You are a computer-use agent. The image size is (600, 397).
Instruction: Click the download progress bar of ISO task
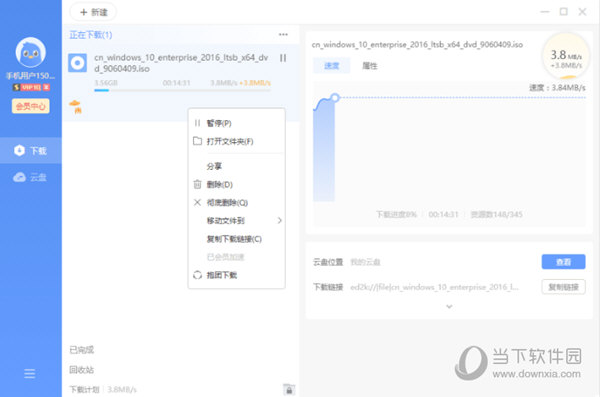tap(182, 90)
